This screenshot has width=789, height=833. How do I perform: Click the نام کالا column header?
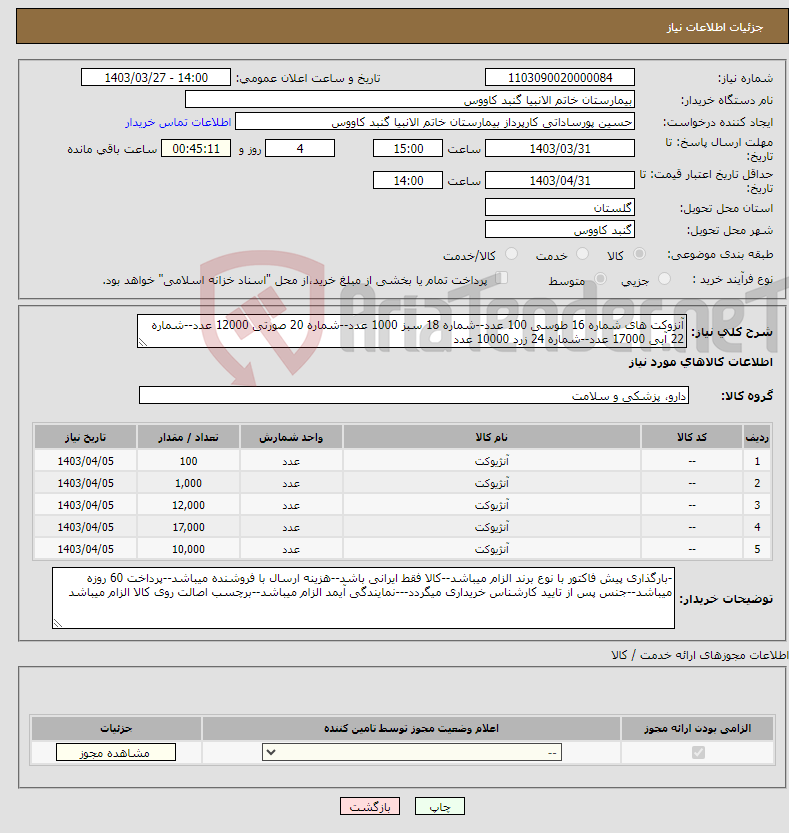tap(491, 437)
